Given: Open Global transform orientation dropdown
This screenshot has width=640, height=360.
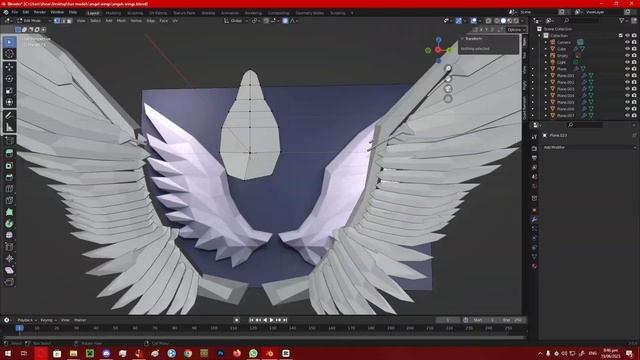Looking at the screenshot, I should [x=236, y=20].
